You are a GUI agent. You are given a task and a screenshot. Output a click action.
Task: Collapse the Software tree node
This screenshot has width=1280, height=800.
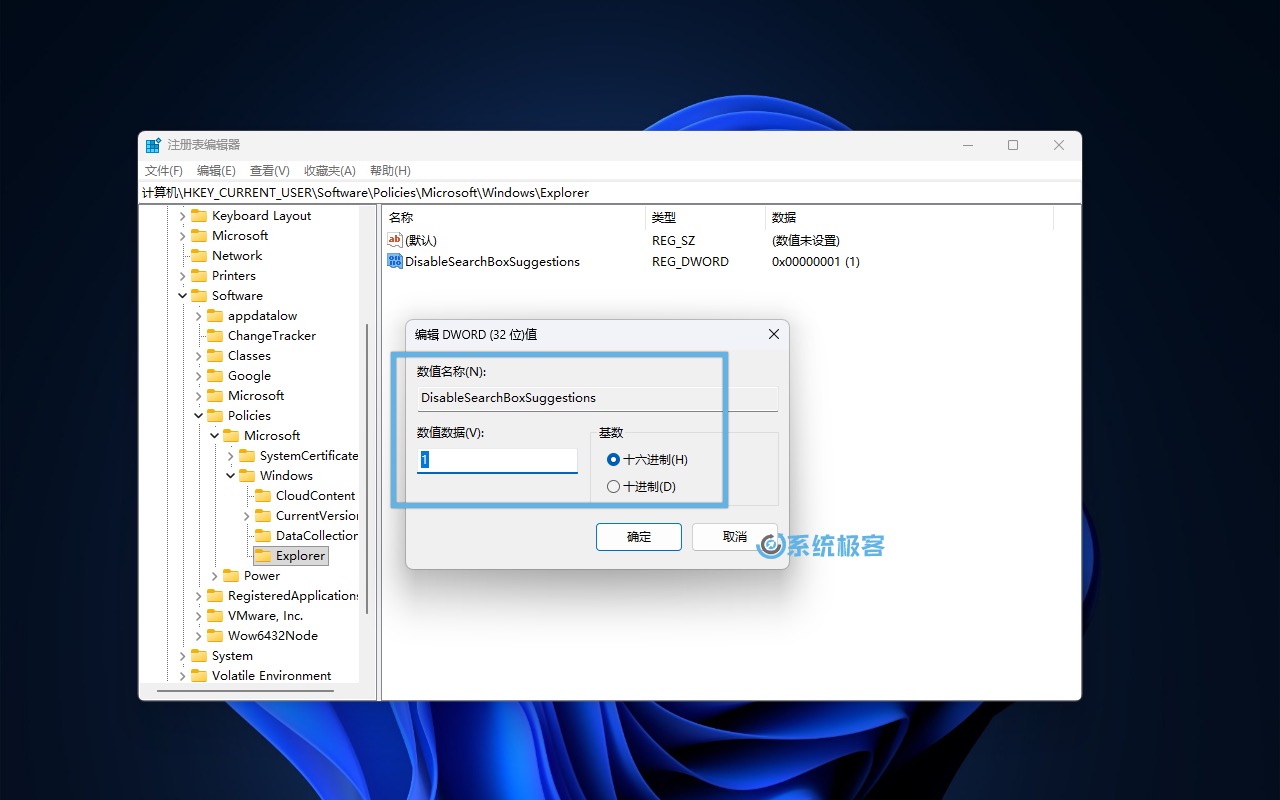coord(181,295)
